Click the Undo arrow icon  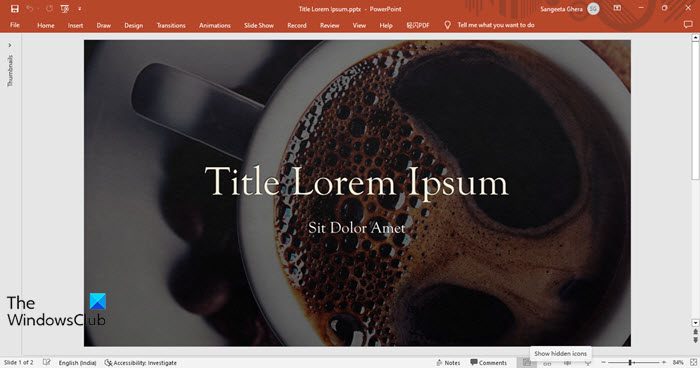30,8
